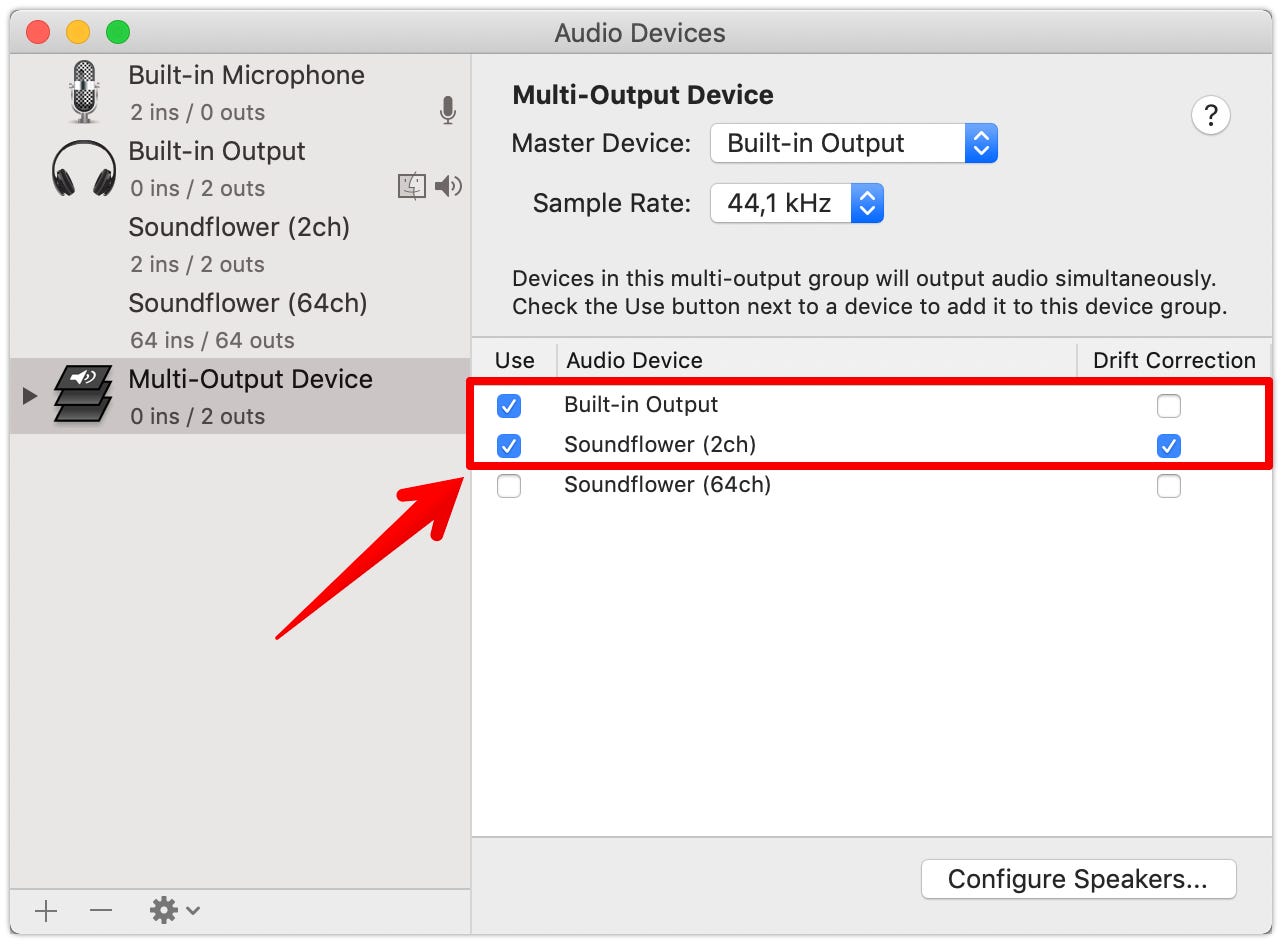This screenshot has width=1288, height=944.
Task: Click the Use column header
Action: point(514,360)
